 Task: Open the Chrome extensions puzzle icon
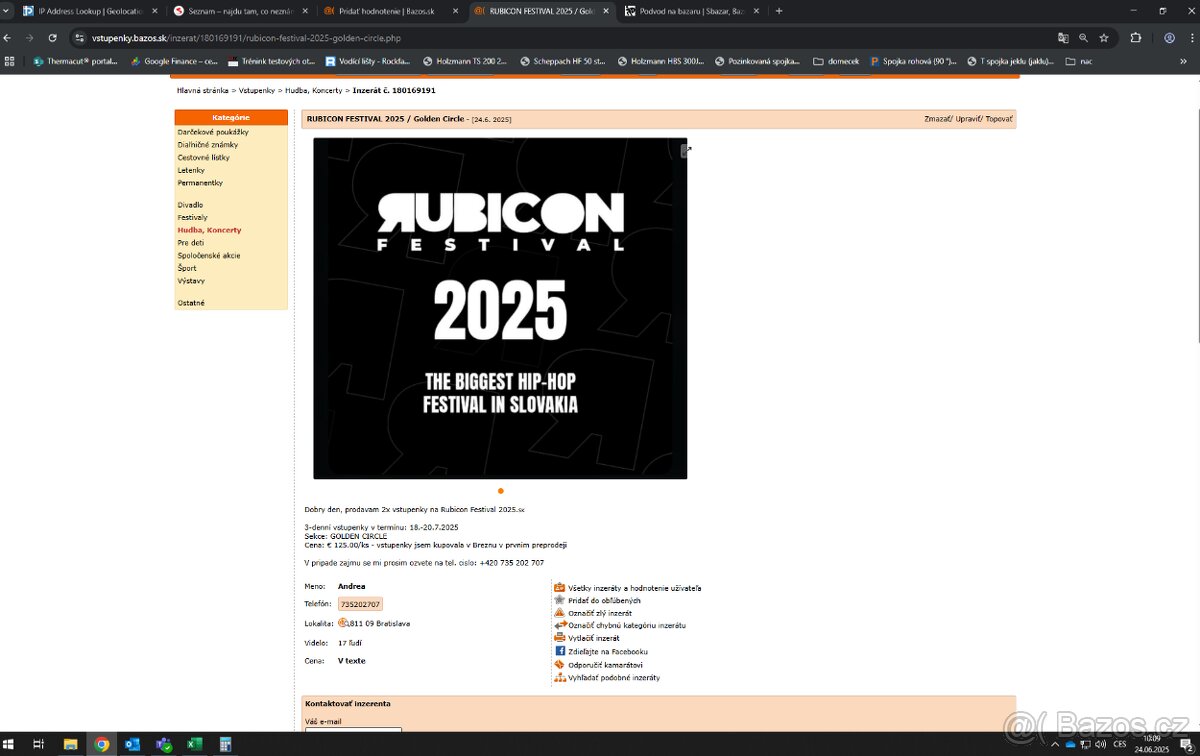coord(1136,38)
